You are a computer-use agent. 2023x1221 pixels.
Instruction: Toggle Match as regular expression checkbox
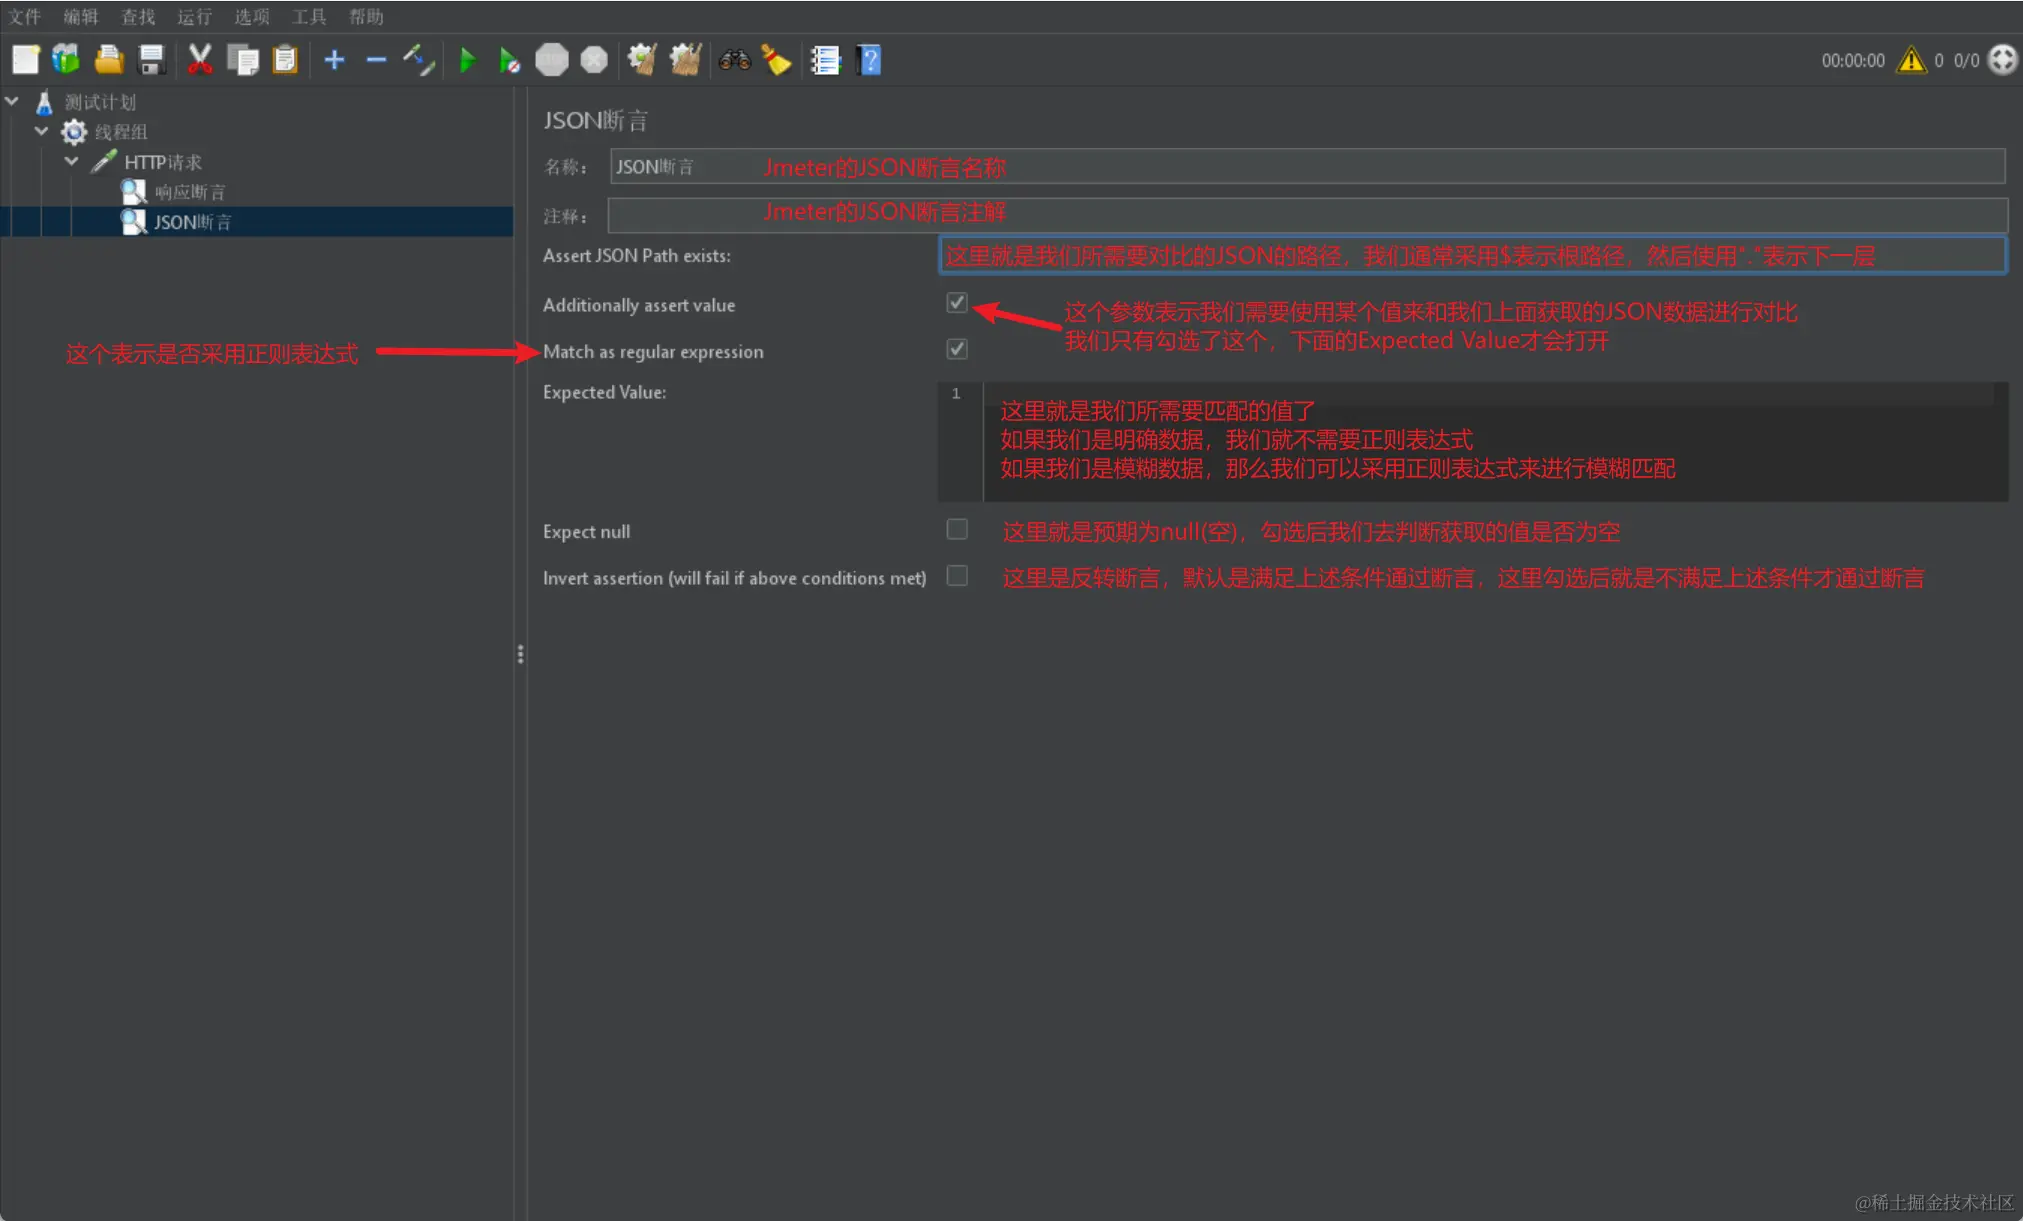tap(957, 349)
